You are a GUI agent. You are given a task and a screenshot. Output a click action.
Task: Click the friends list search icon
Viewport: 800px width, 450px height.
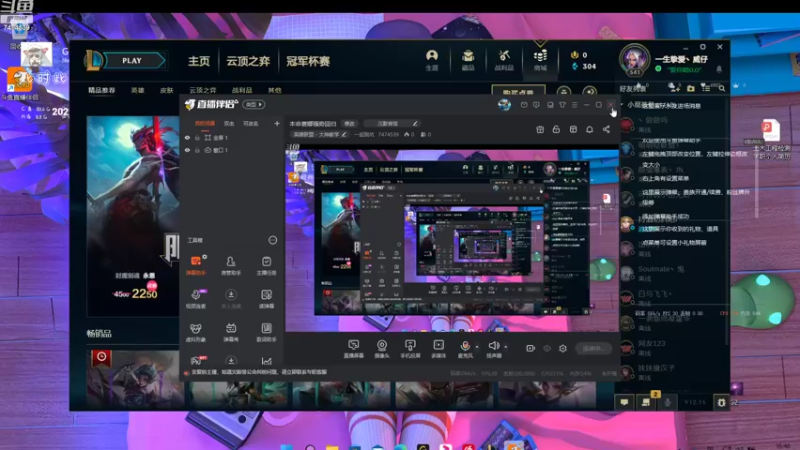click(722, 88)
